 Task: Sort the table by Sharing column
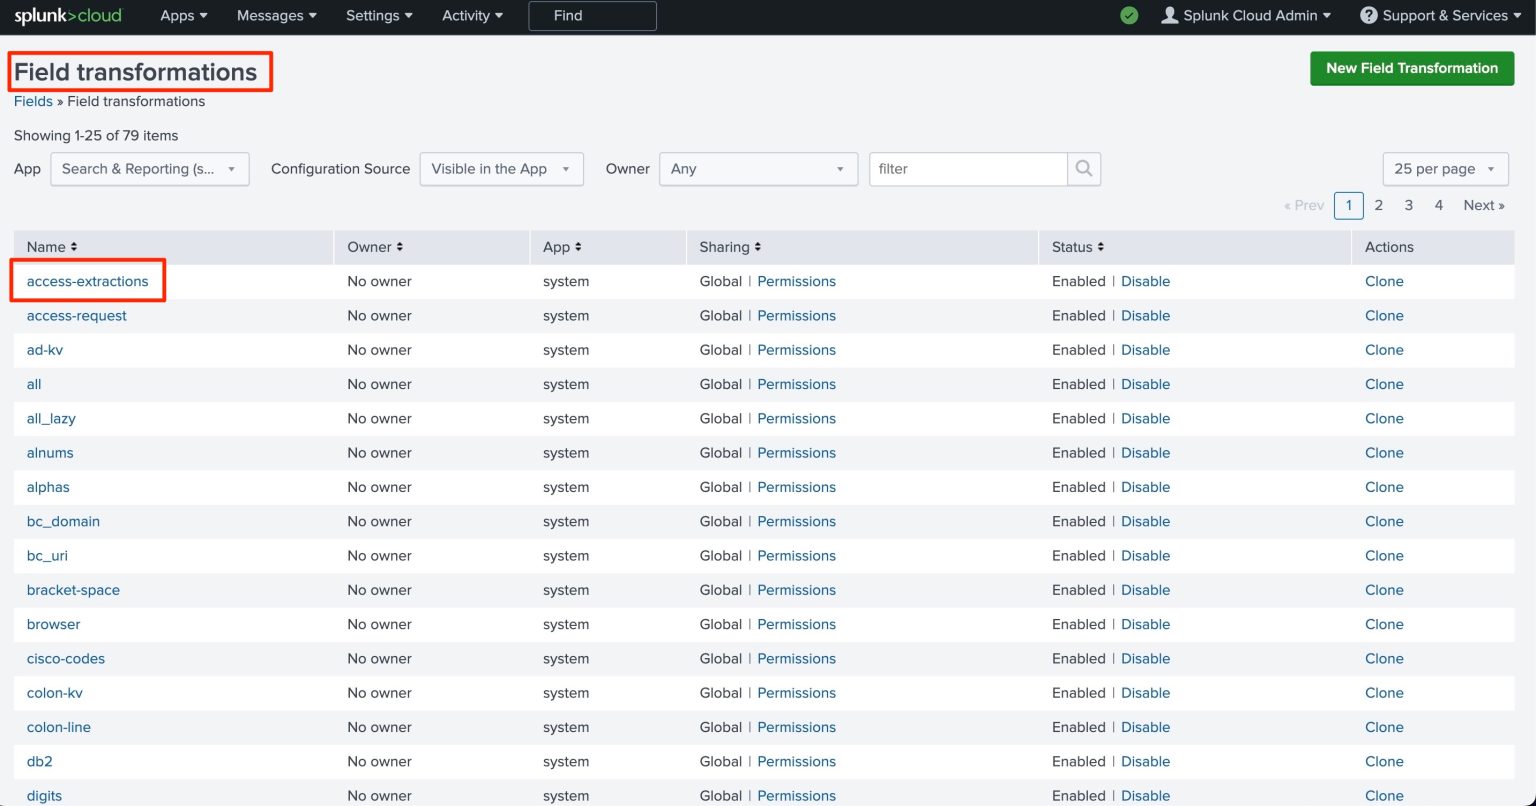(730, 247)
